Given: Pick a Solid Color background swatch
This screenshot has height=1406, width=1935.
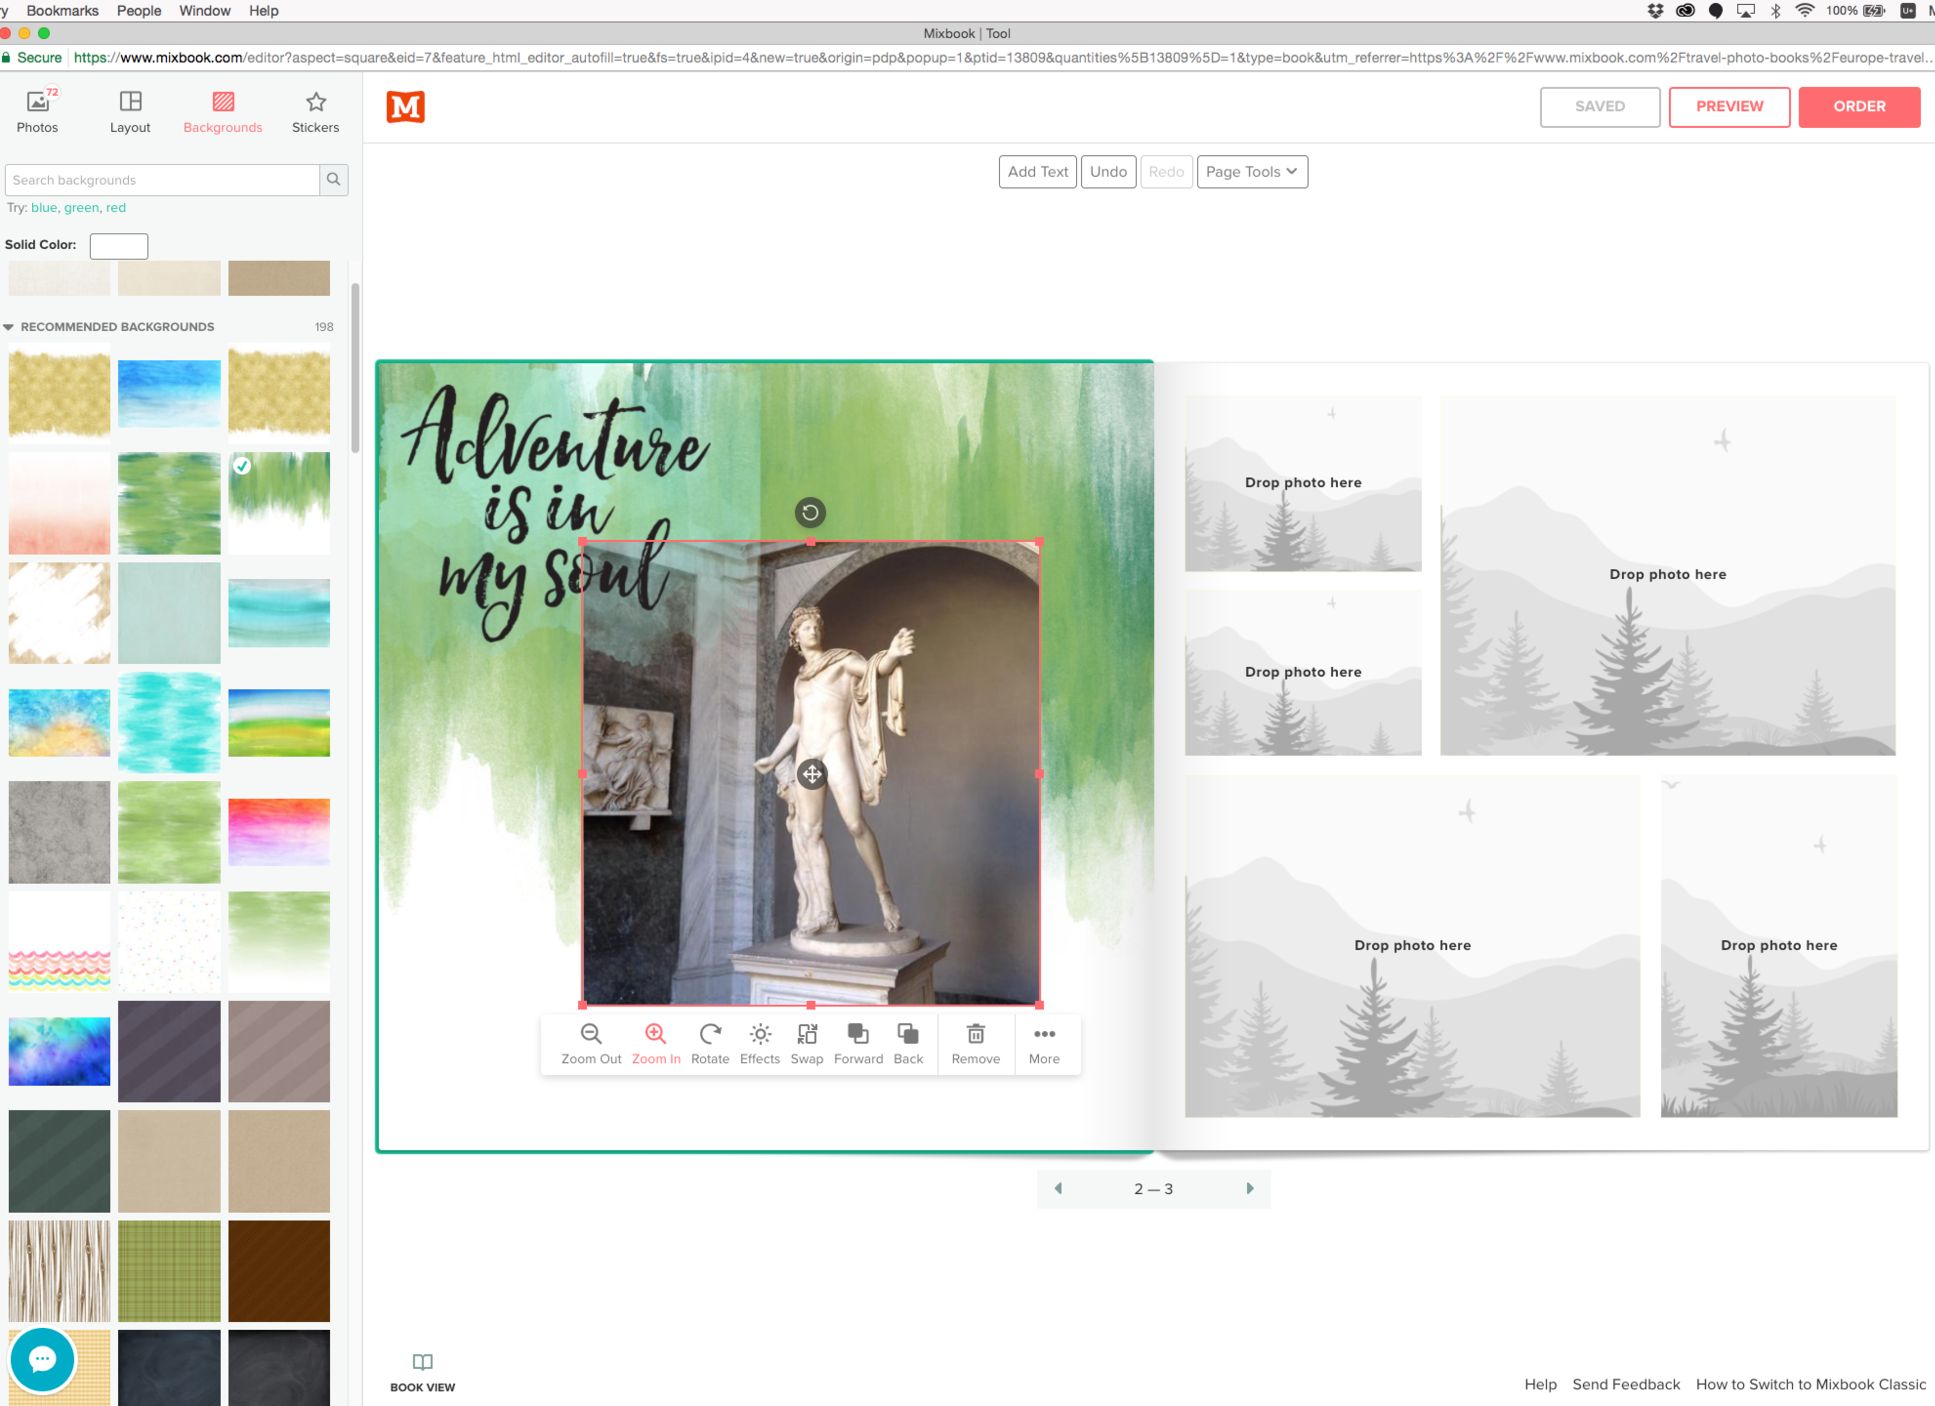Looking at the screenshot, I should pos(118,245).
